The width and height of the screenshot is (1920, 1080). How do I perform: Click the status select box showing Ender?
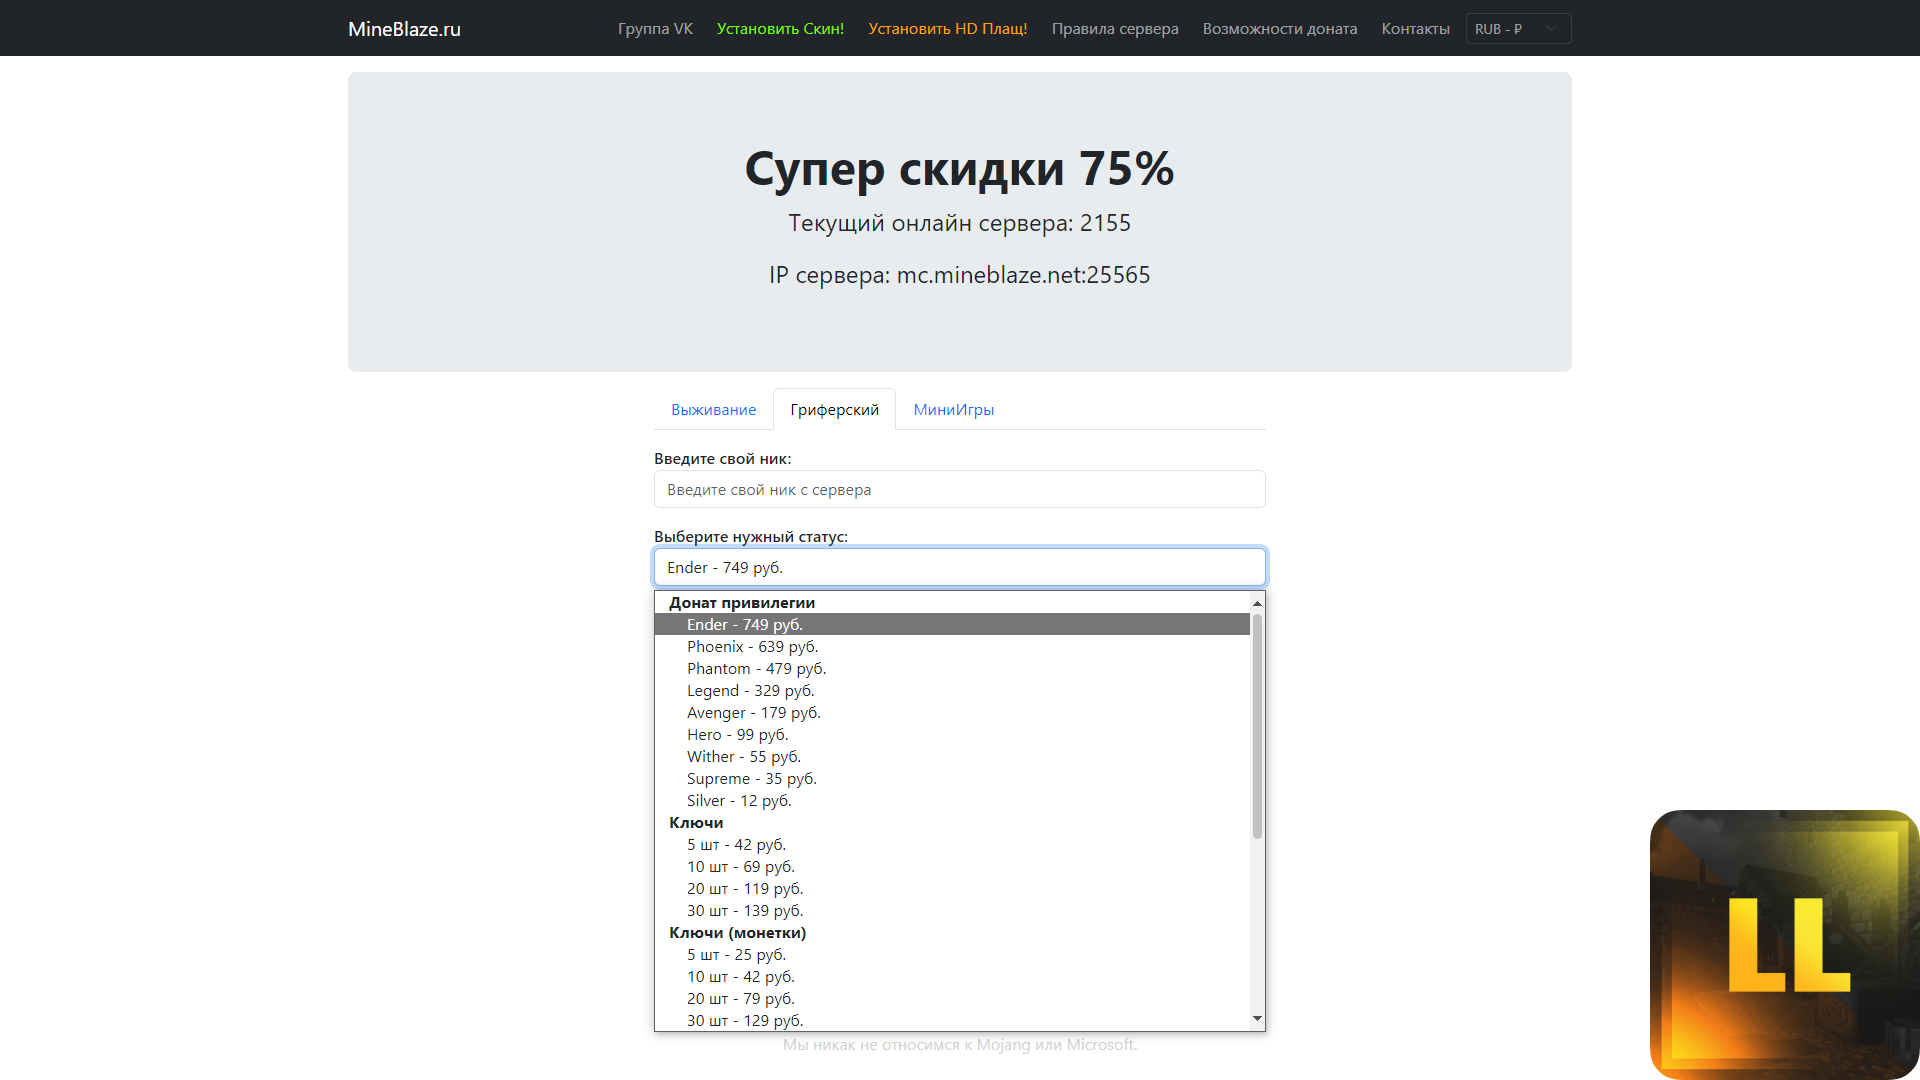(959, 567)
